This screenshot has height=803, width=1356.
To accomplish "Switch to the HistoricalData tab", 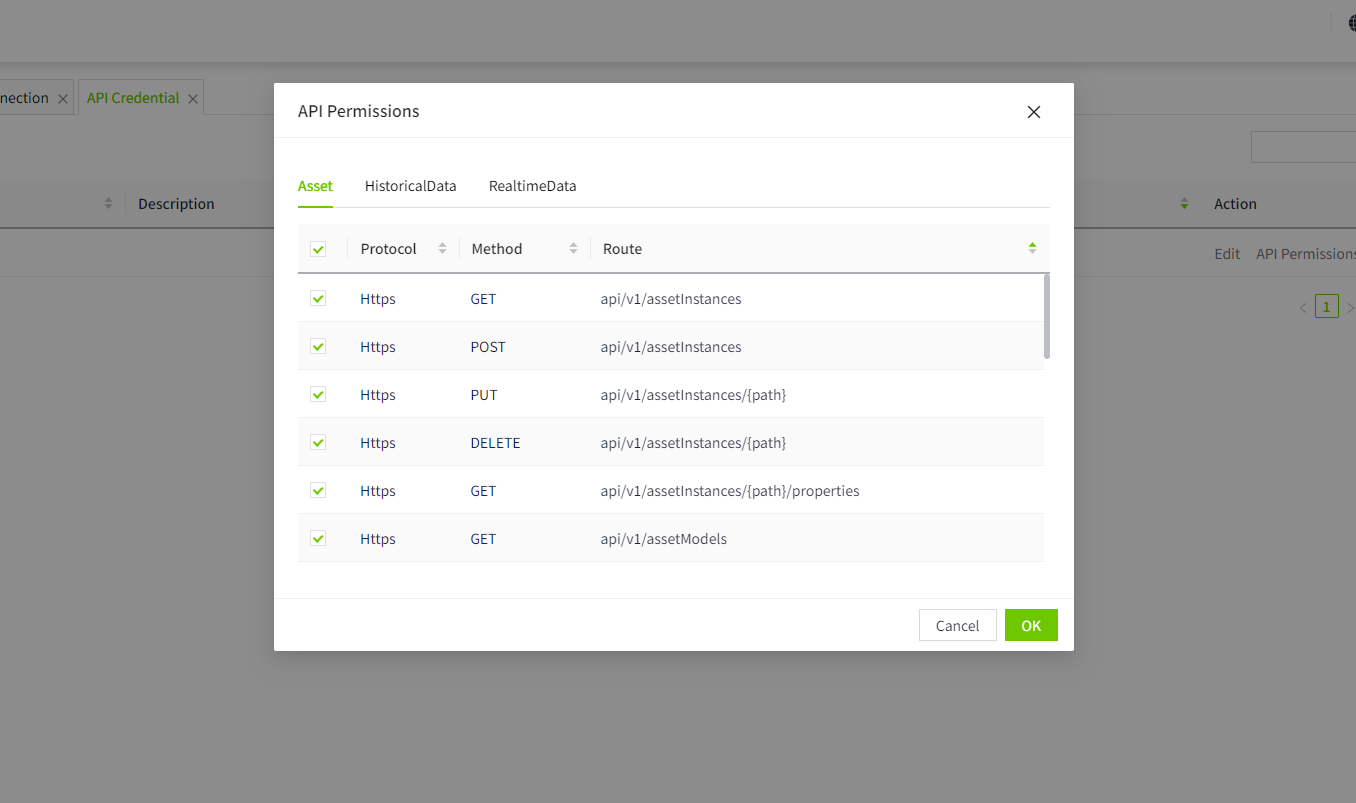I will click(x=410, y=186).
